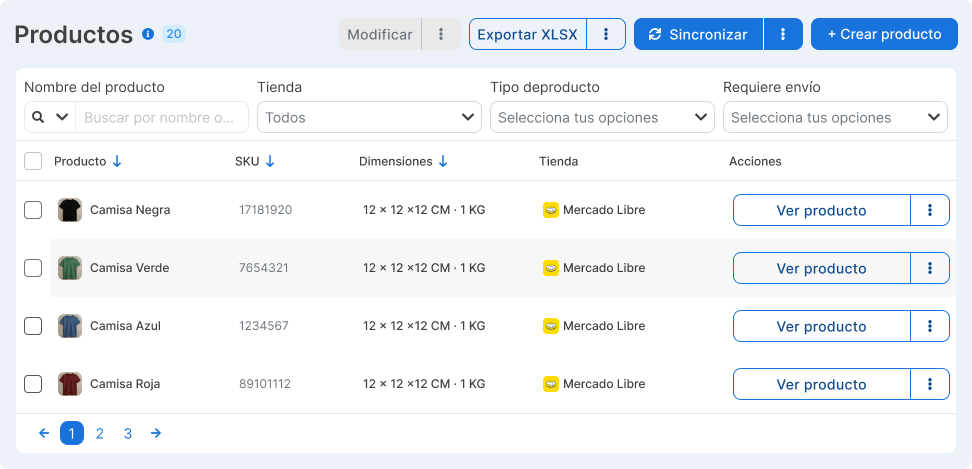View product for Camisa Verde
The width and height of the screenshot is (972, 469).
tap(821, 268)
